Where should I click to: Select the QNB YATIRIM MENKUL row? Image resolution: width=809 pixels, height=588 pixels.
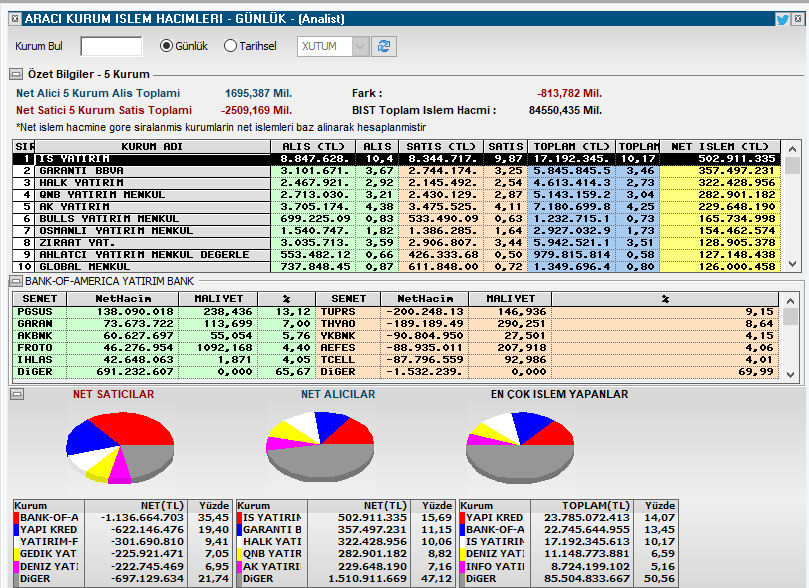coord(396,194)
